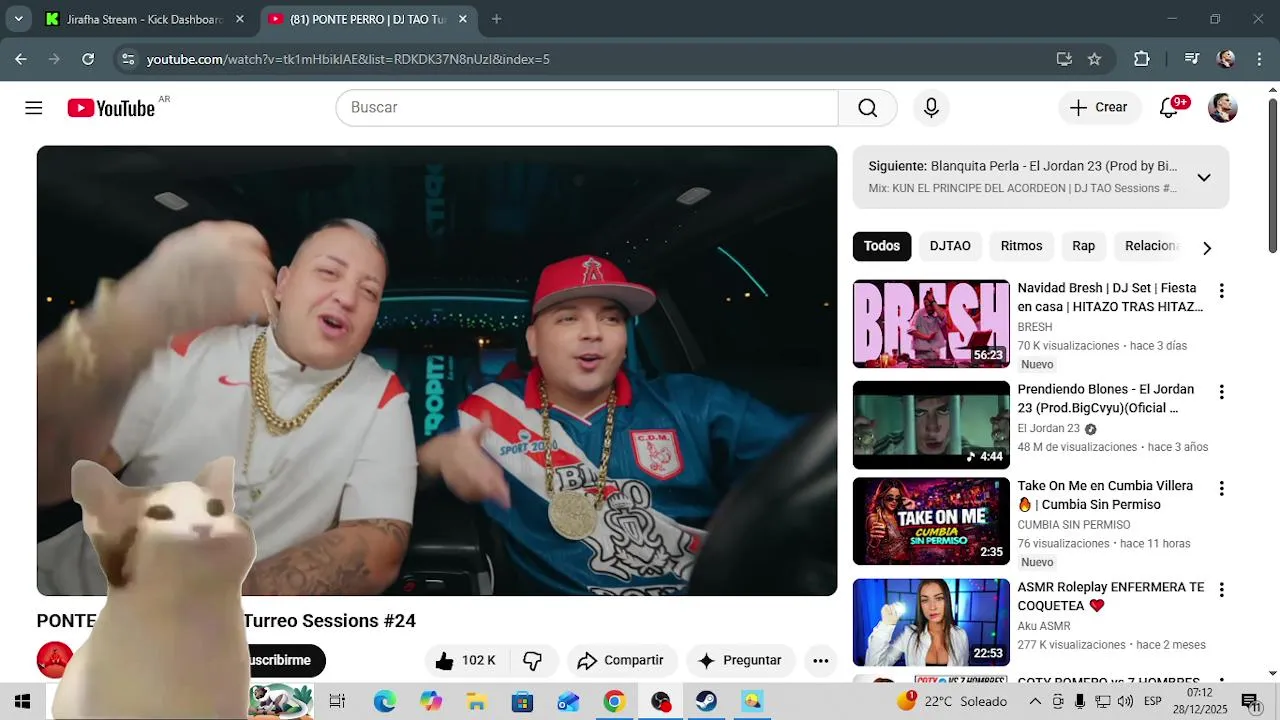Viewport: 1280px width, 720px height.
Task: Open Navidad Bresh DJ Set thumbnail
Action: point(931,323)
